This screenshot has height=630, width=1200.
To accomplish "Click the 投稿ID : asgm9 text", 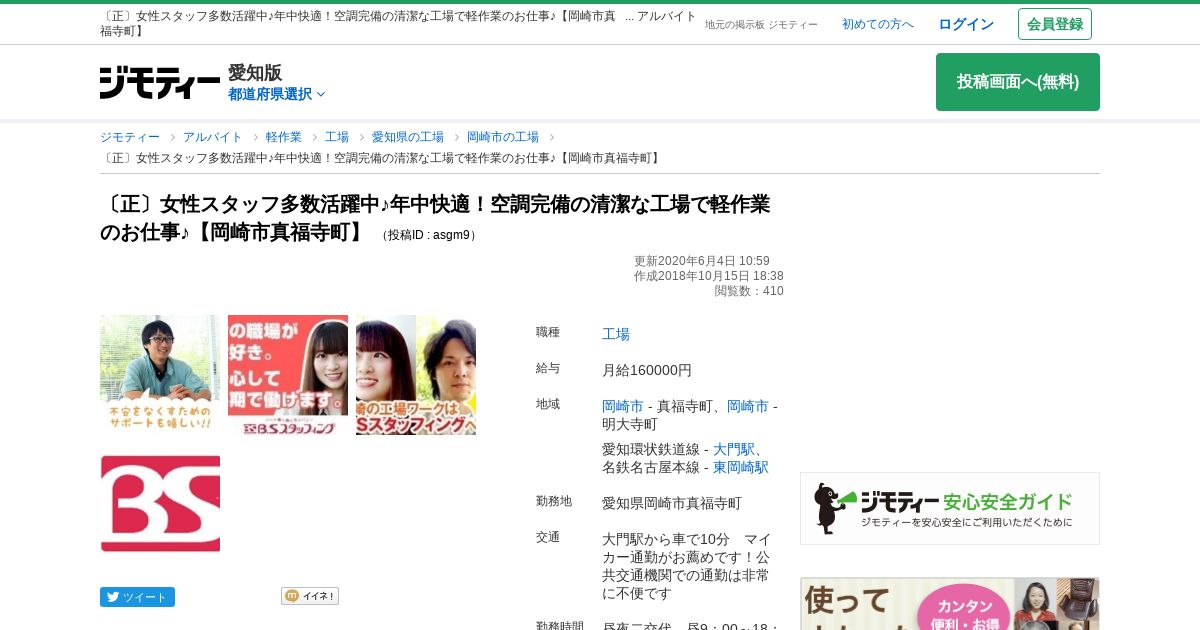I will [428, 235].
